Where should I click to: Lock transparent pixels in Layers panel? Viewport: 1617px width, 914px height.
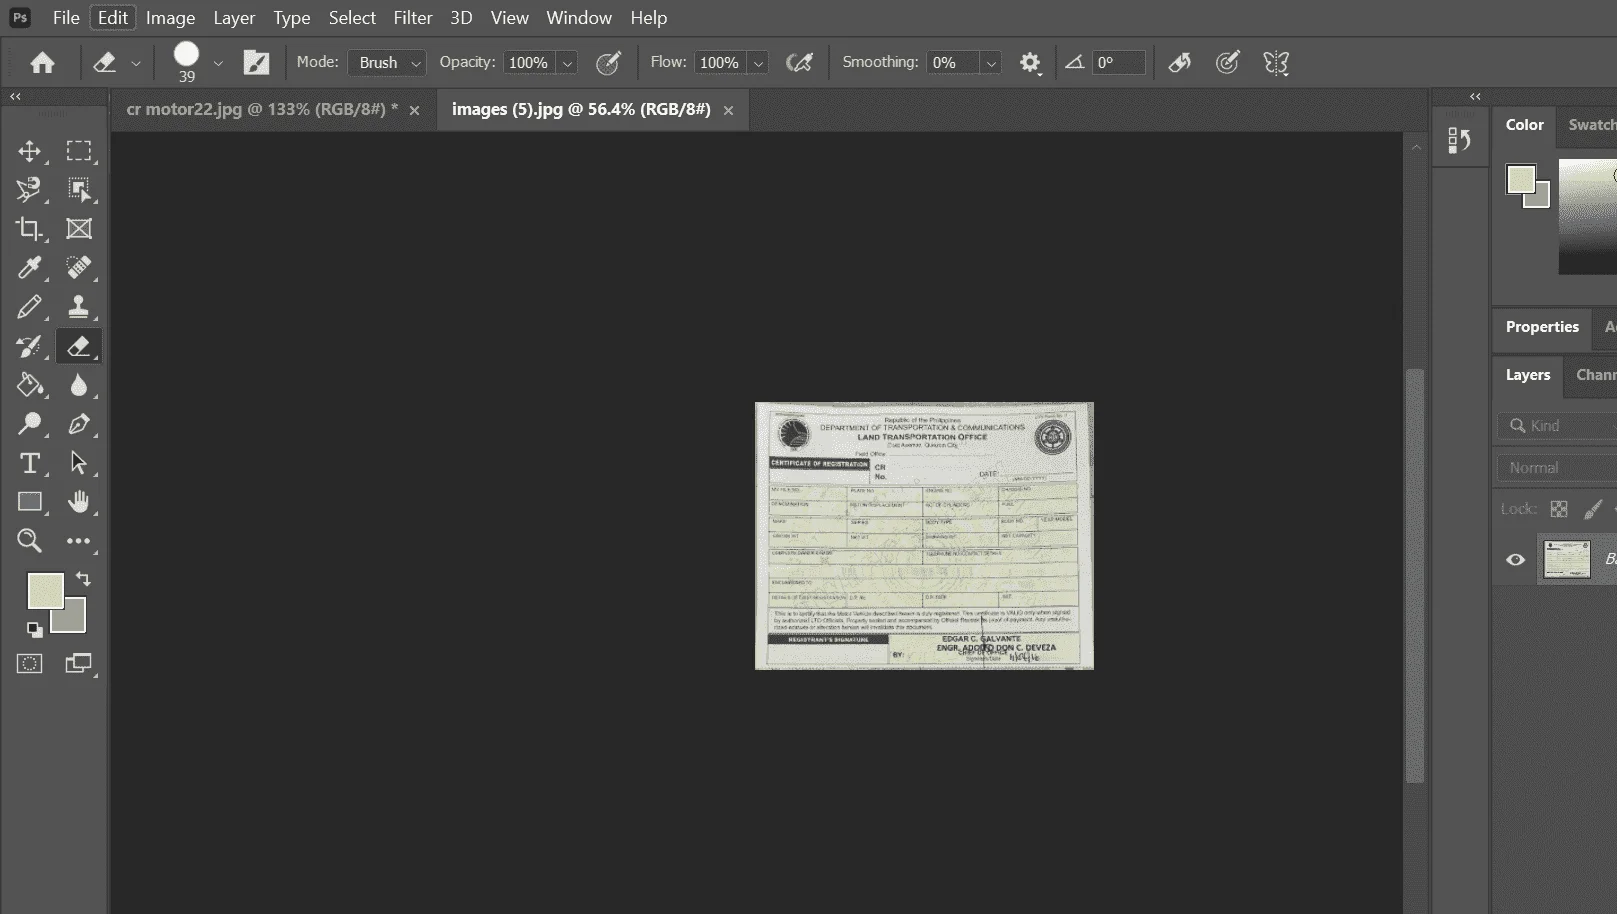1558,509
